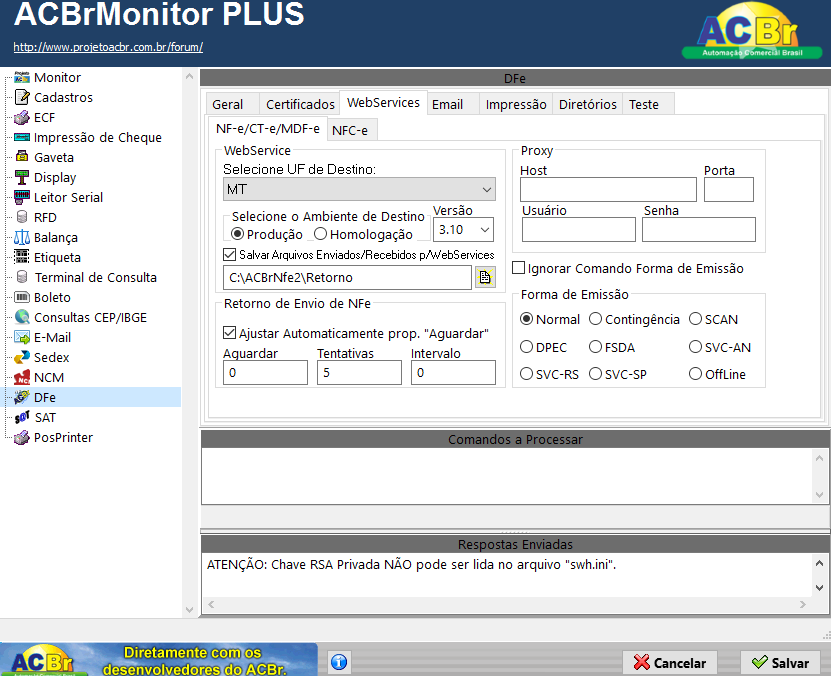Open the Cadastros icon in tree

[22, 97]
